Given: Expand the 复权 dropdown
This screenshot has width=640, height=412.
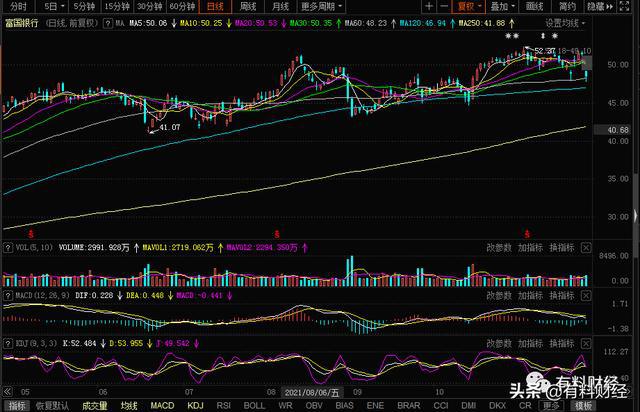Looking at the screenshot, I should pyautogui.click(x=469, y=7).
